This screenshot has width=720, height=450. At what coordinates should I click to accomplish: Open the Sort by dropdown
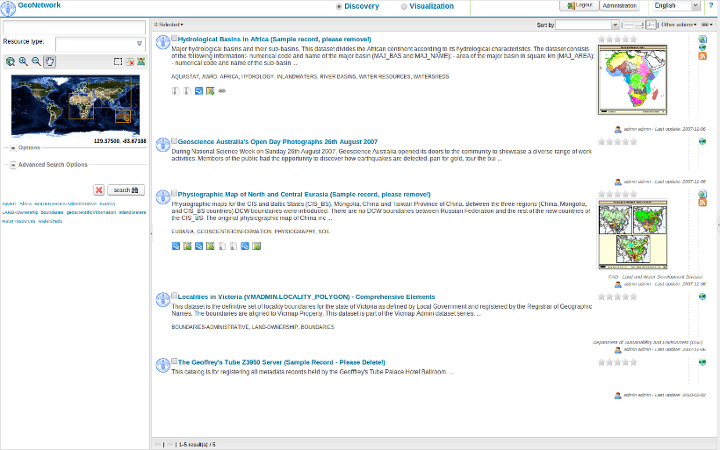tap(589, 24)
